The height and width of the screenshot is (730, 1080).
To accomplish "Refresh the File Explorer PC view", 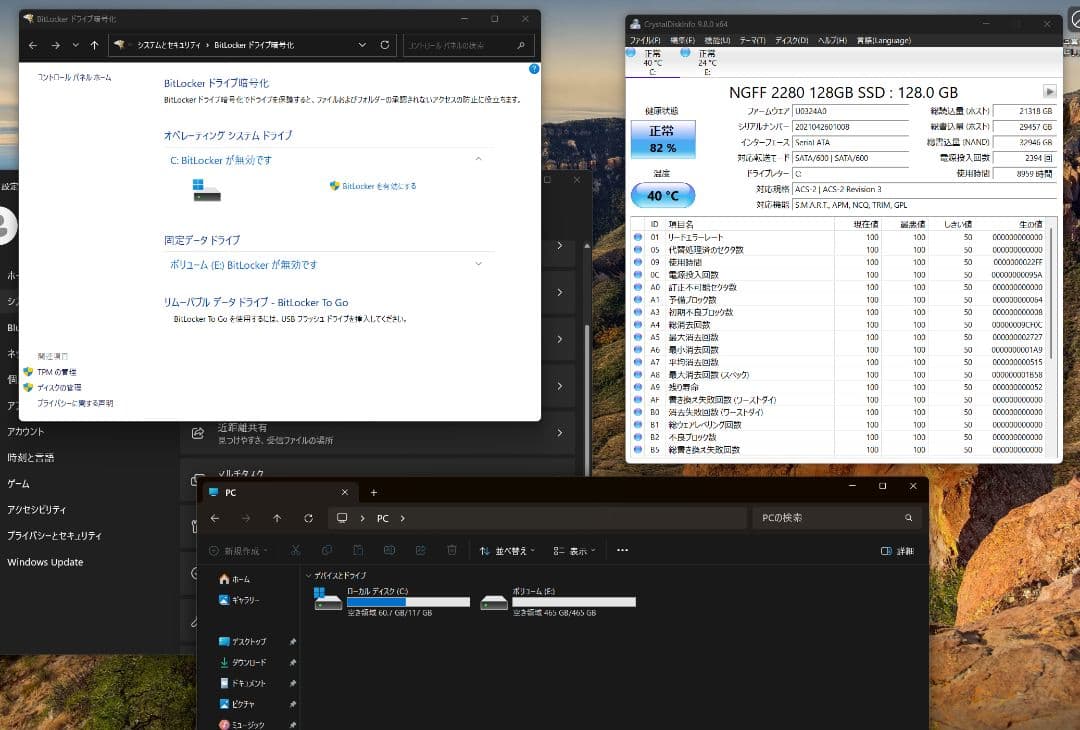I will 309,518.
